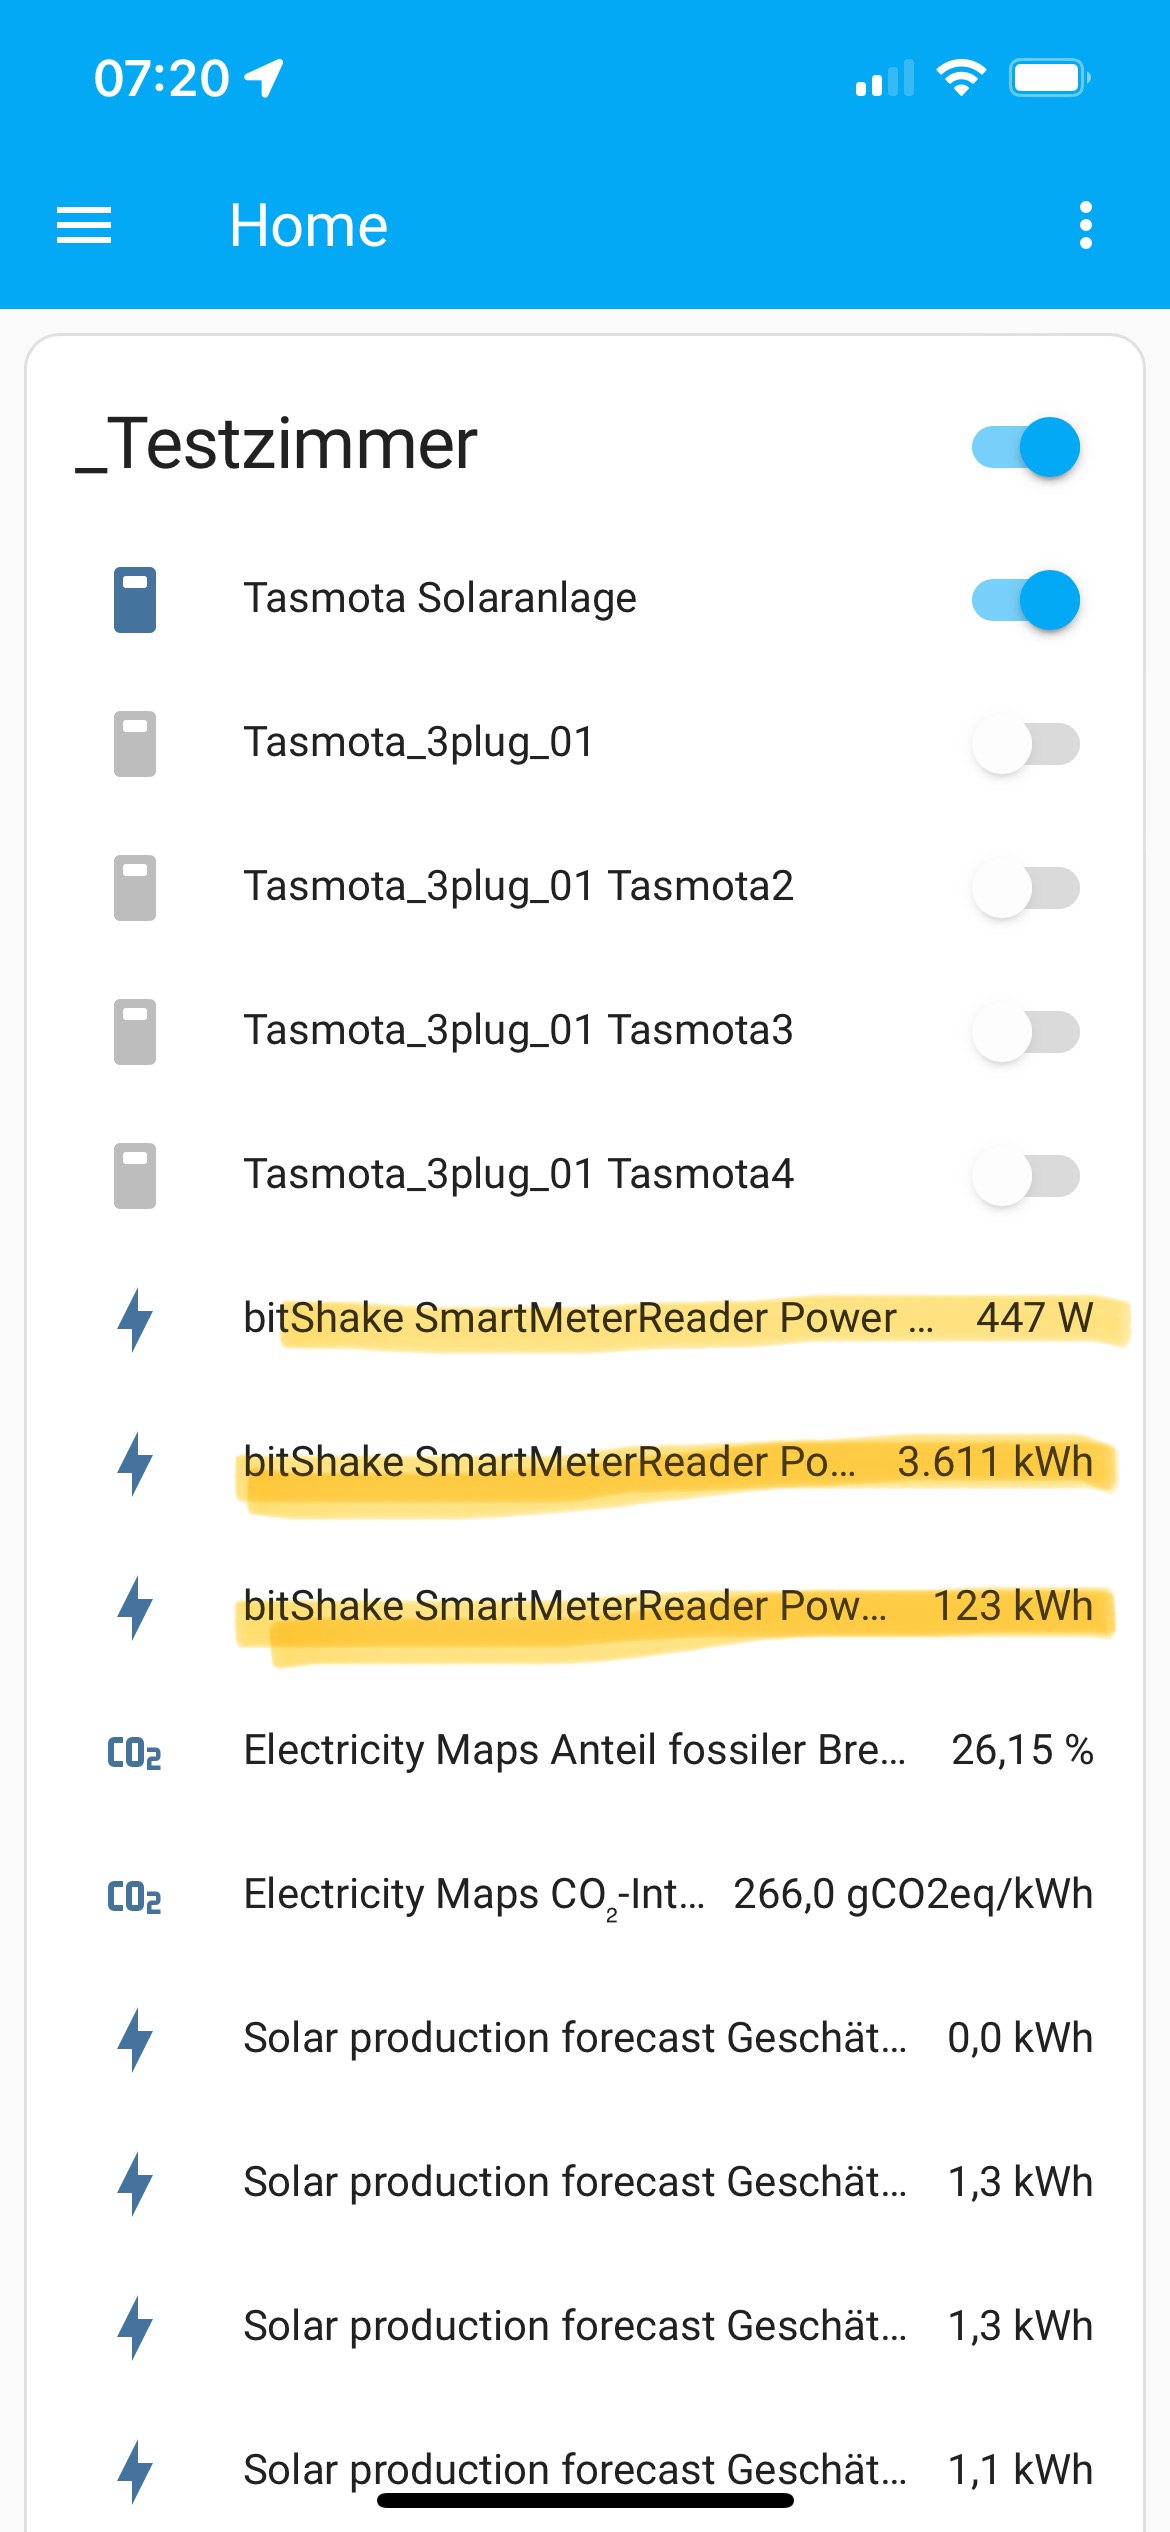Enable the Tasmota_3plug_01 toggle
The image size is (1170, 2532).
[1026, 744]
